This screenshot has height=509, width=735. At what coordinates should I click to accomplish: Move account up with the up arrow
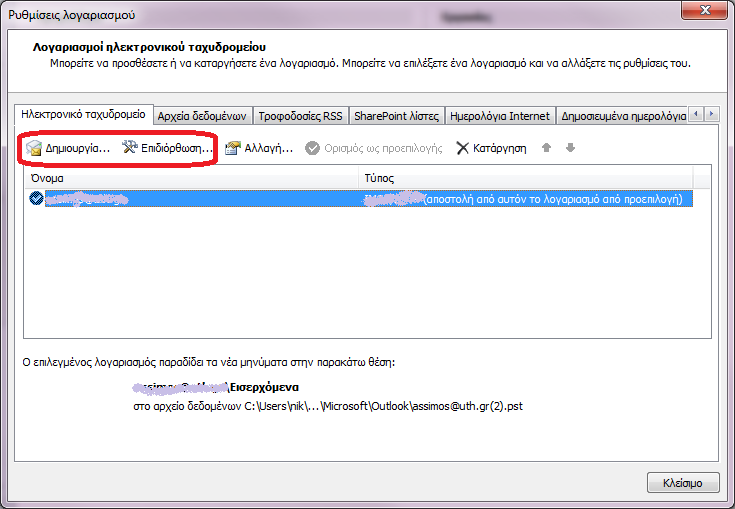(x=546, y=148)
